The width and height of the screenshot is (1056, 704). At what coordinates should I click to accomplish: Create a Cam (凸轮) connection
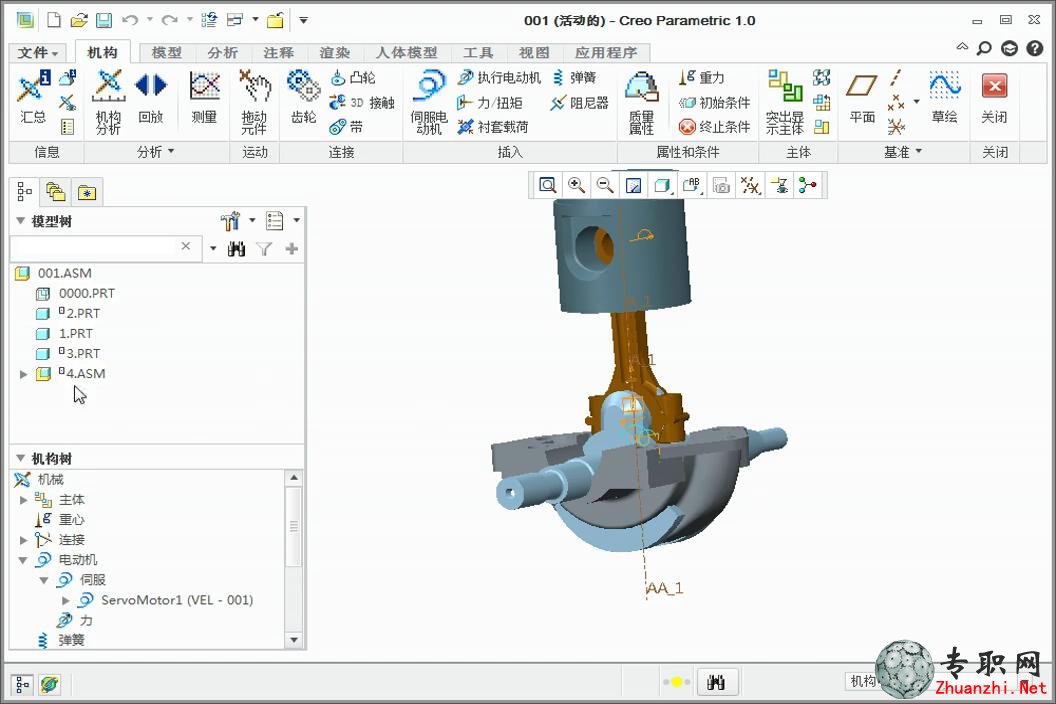coord(352,78)
